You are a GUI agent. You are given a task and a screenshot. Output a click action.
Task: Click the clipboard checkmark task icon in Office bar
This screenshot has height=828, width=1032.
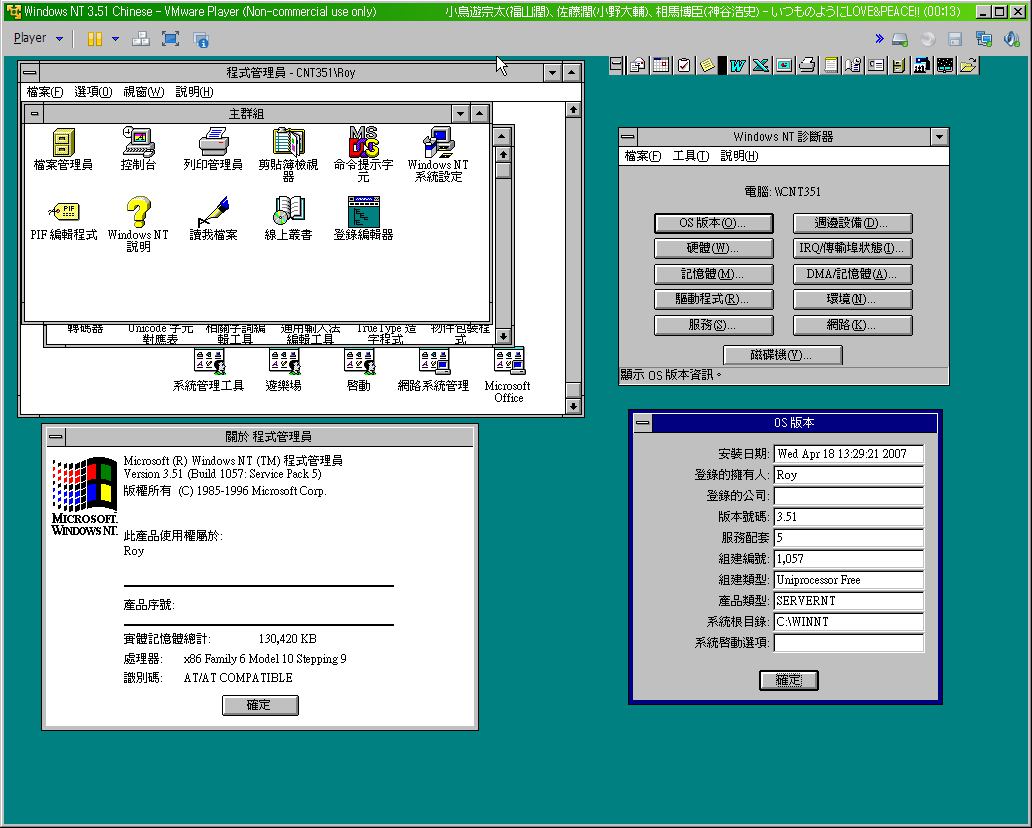[684, 65]
